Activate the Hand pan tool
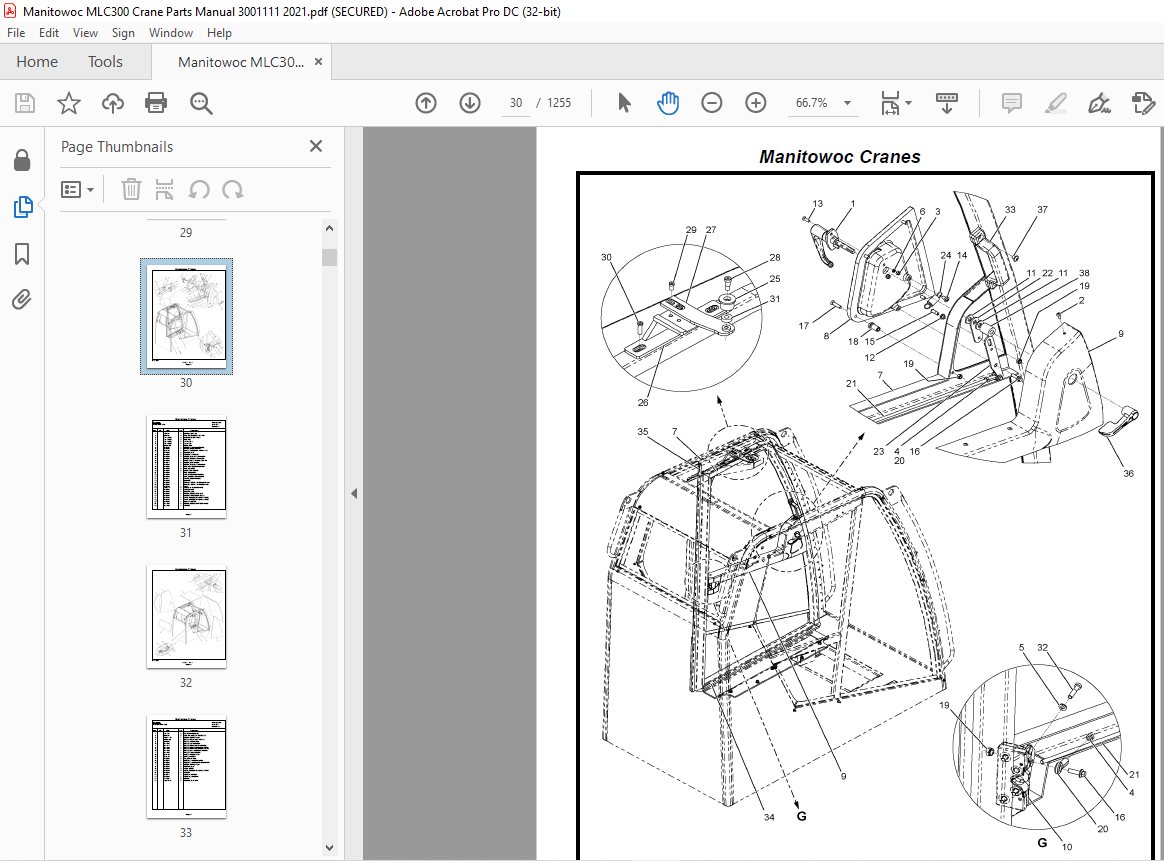The image size is (1164, 861). coord(668,103)
